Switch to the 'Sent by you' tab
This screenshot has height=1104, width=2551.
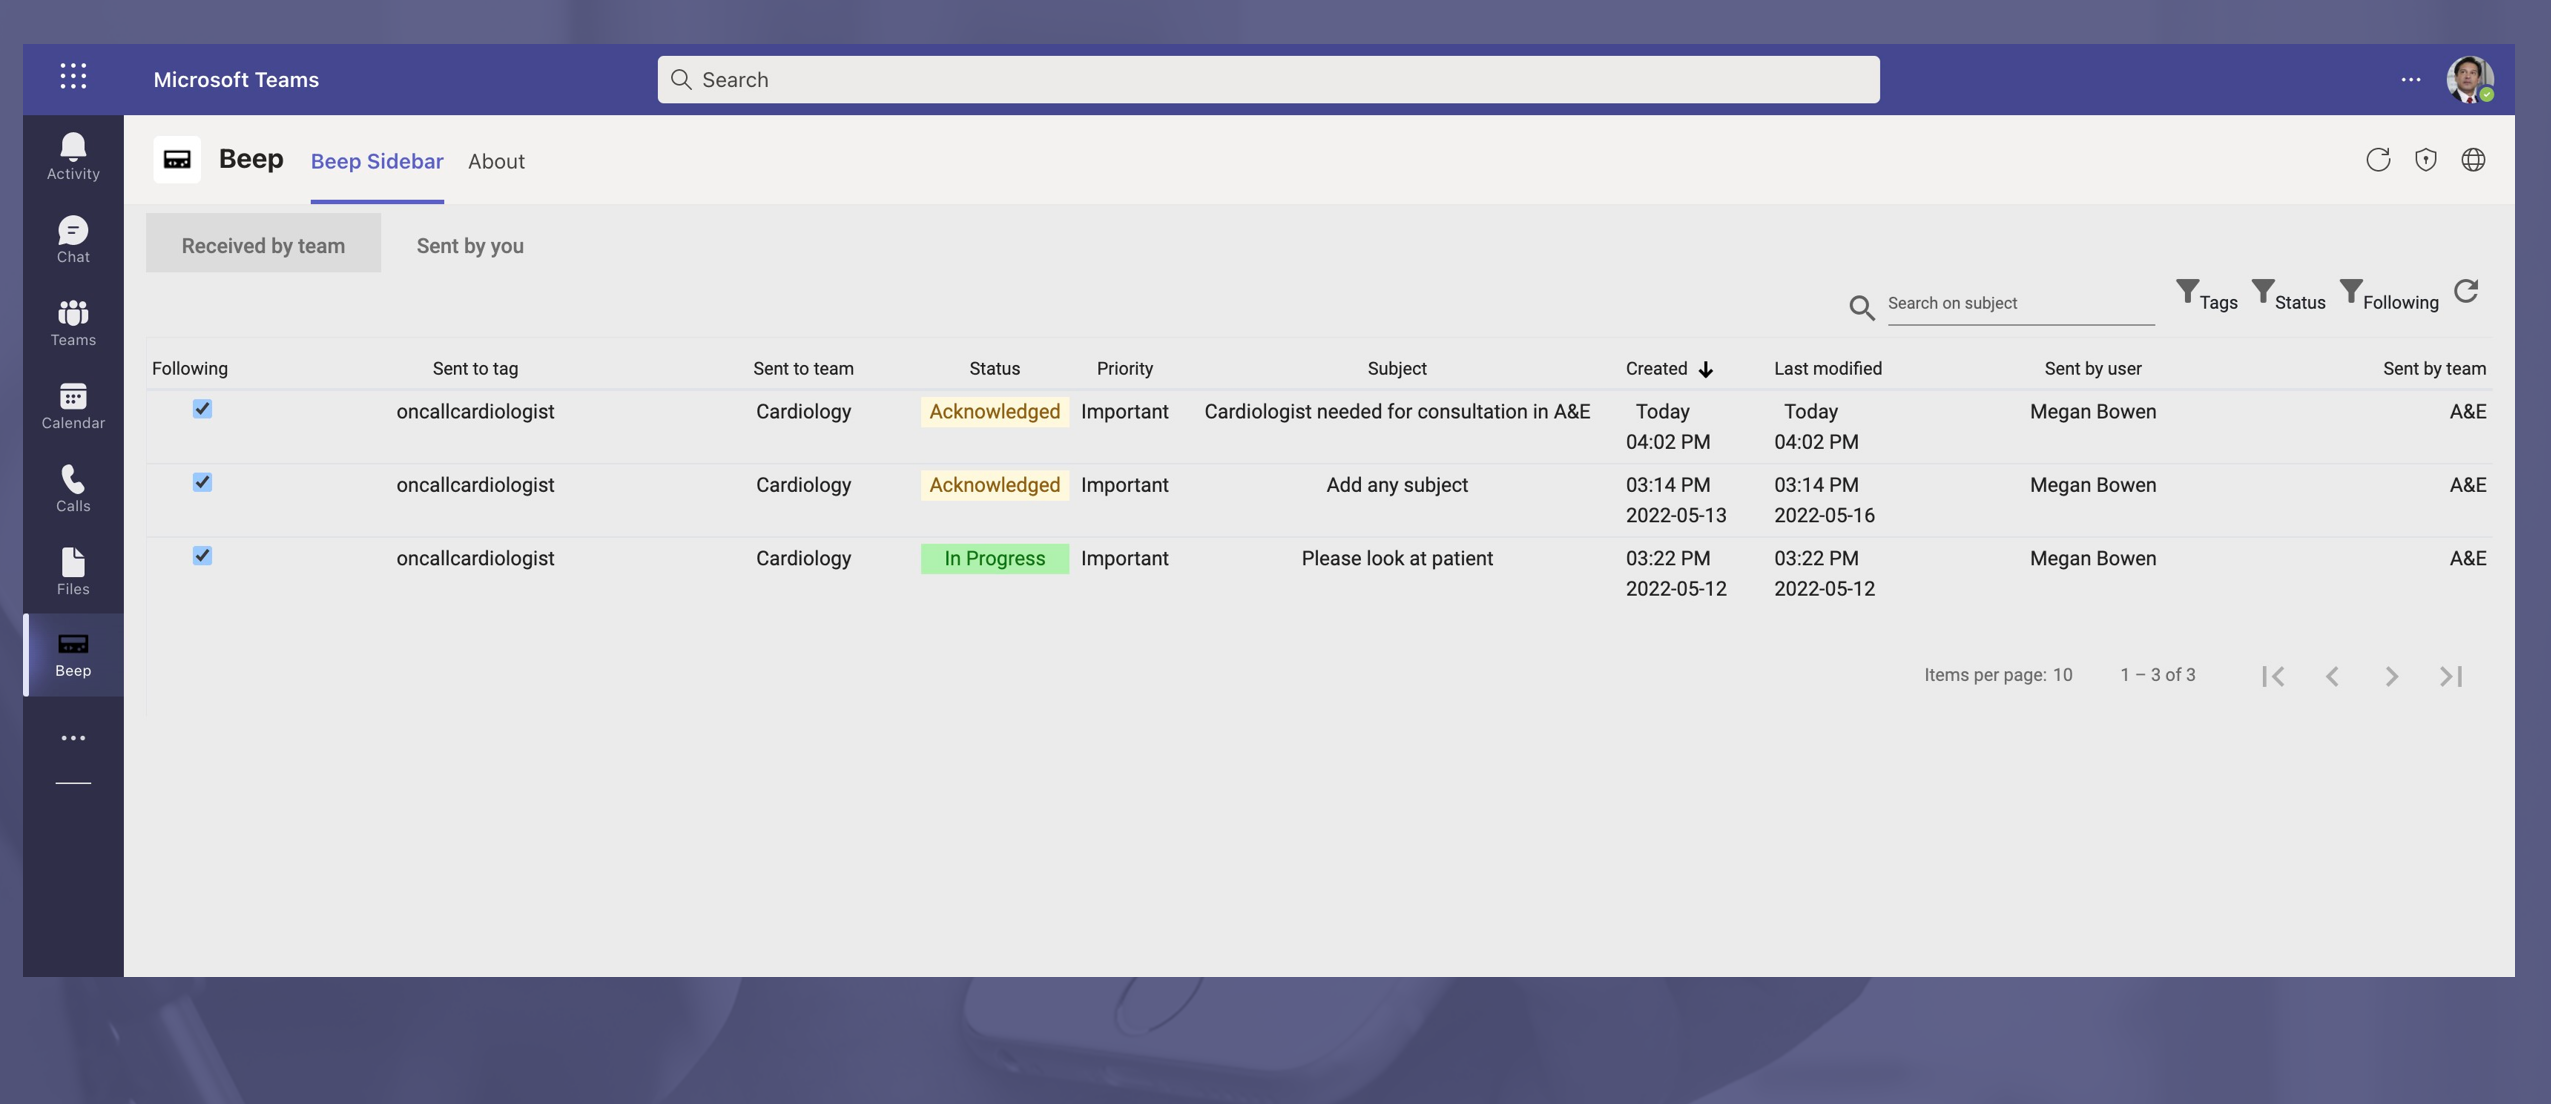tap(470, 245)
